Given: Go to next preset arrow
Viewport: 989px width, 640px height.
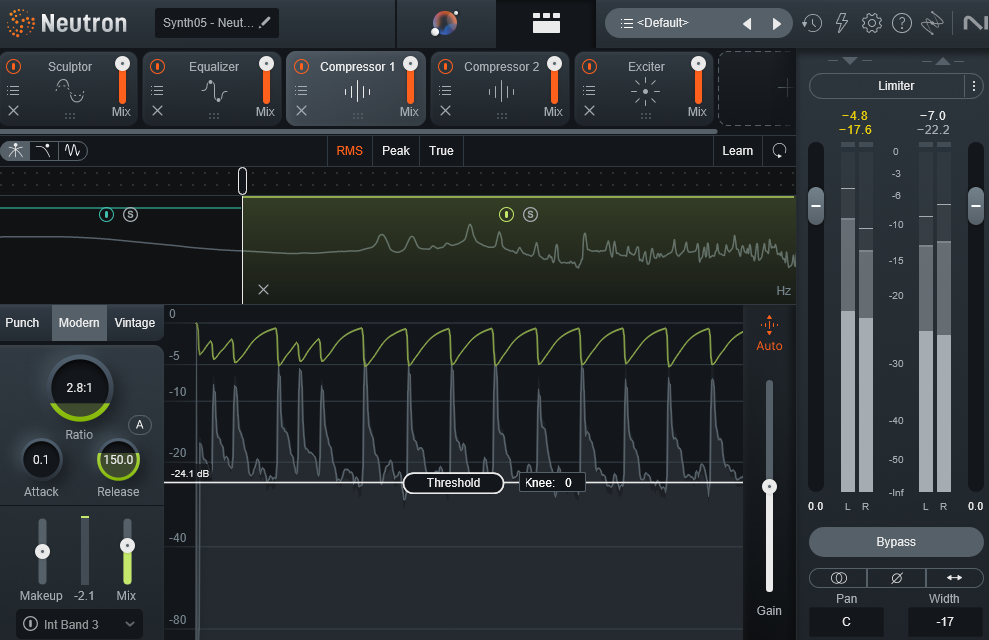Looking at the screenshot, I should pyautogui.click(x=777, y=24).
